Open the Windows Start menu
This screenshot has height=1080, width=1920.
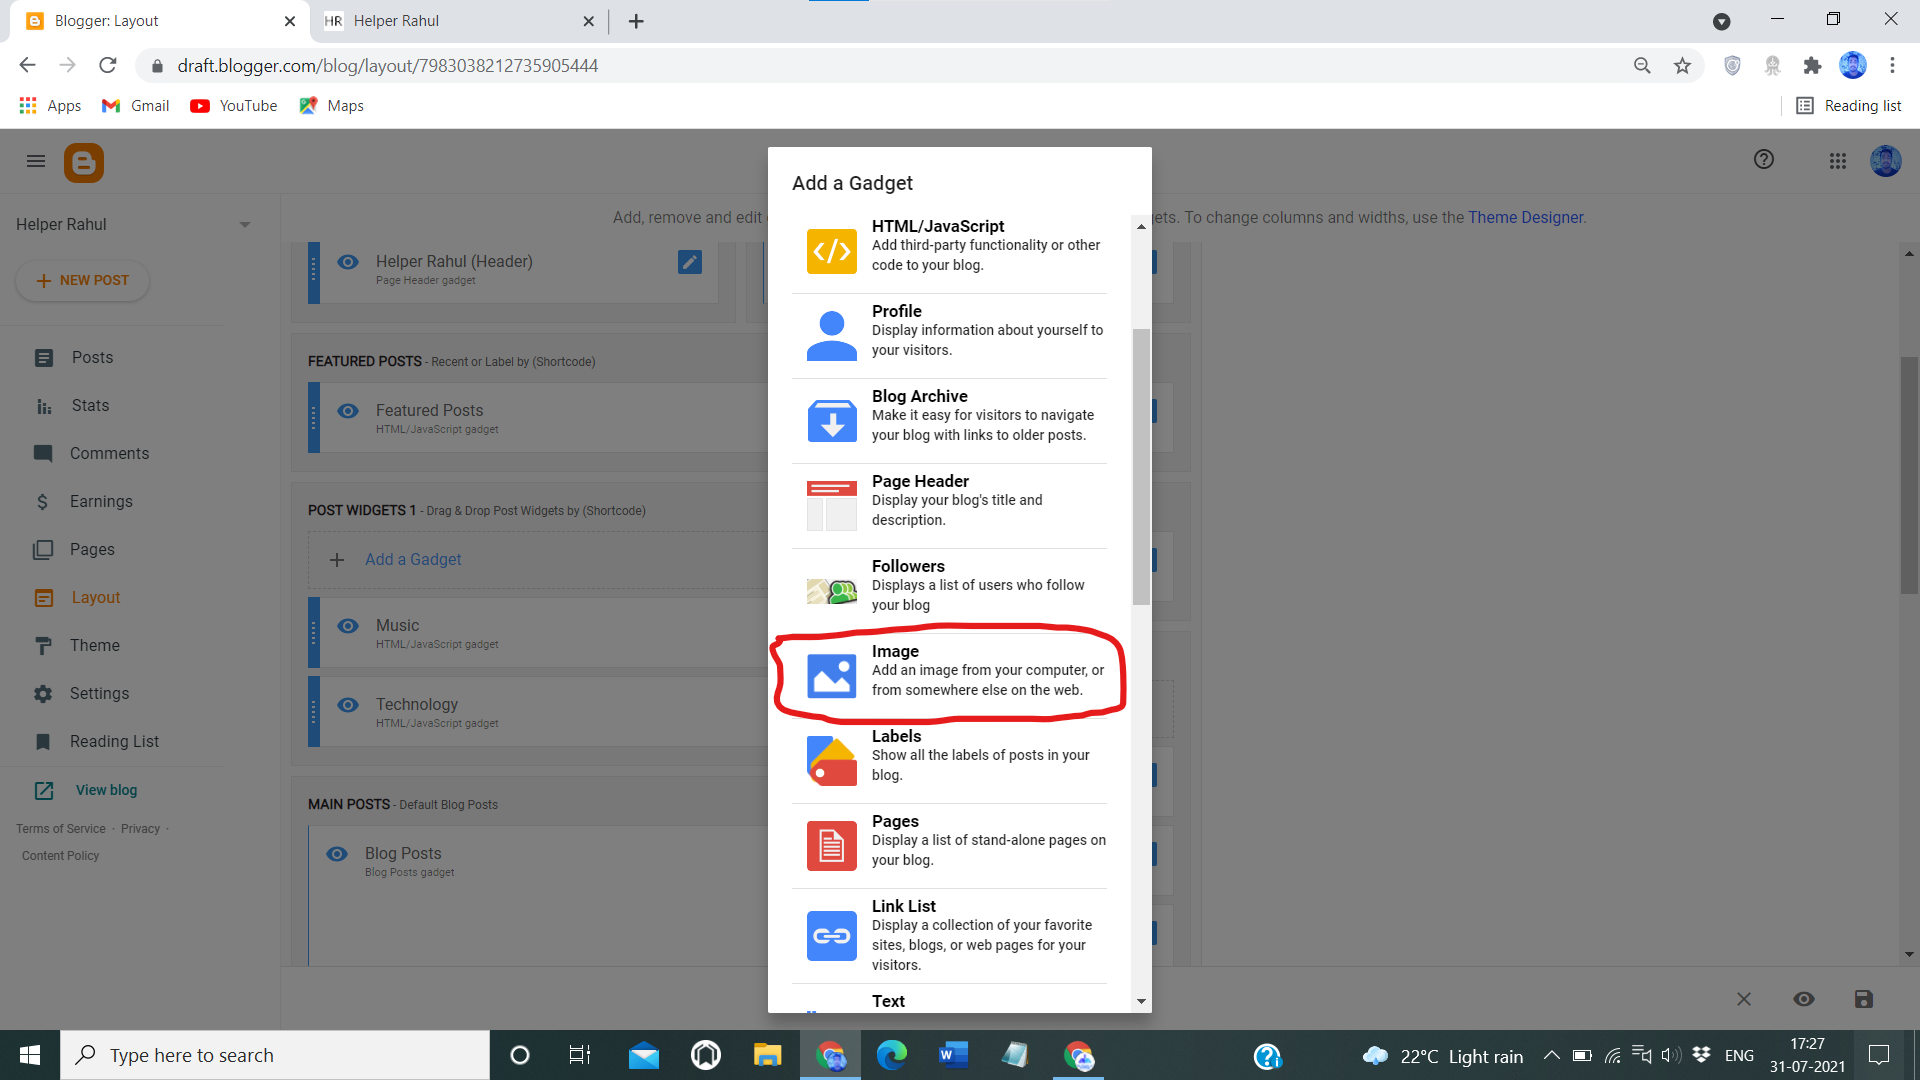point(30,1055)
